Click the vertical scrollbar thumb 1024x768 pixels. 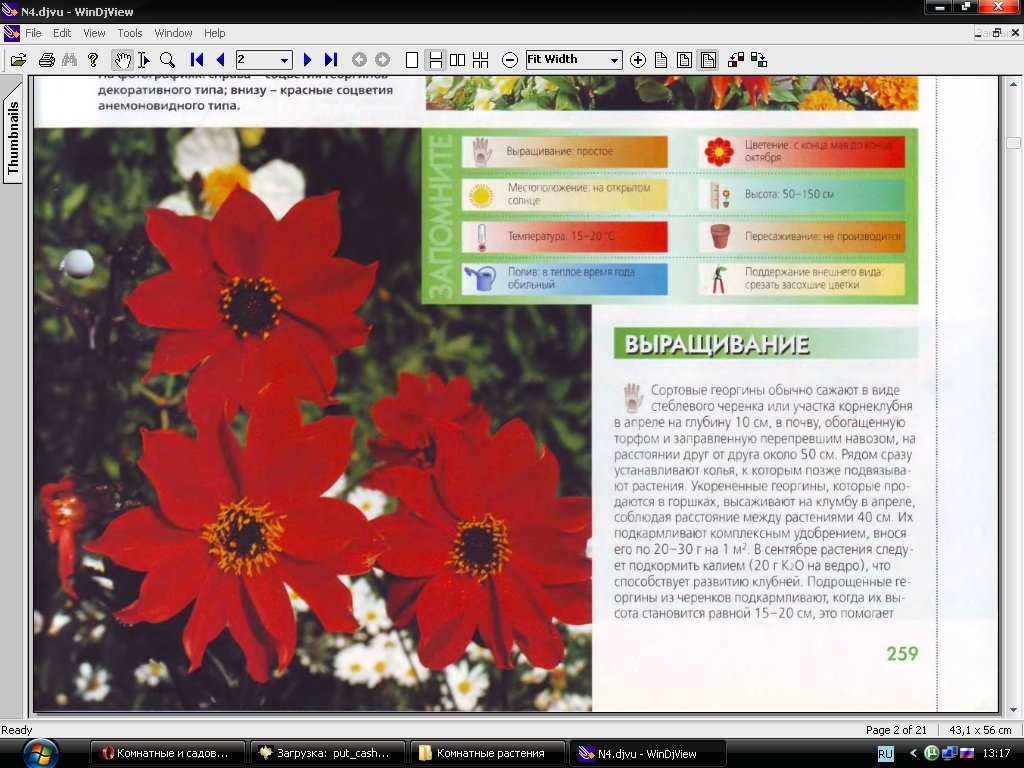1013,143
